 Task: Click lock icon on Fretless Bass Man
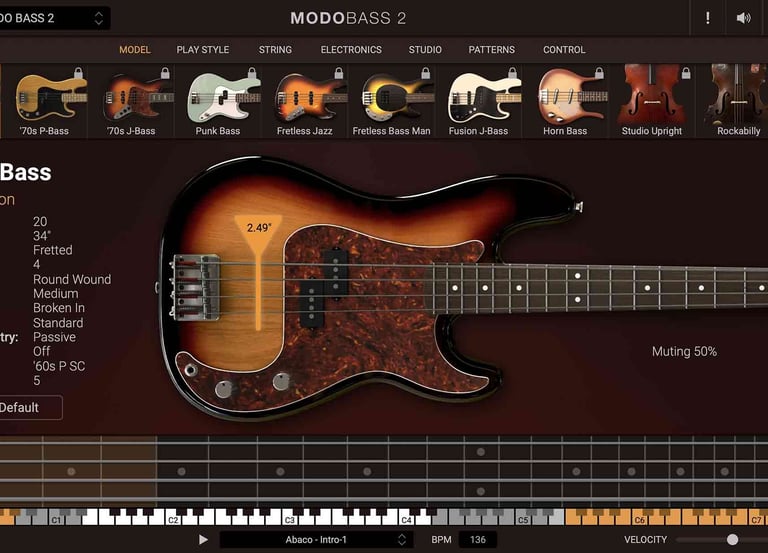click(425, 73)
